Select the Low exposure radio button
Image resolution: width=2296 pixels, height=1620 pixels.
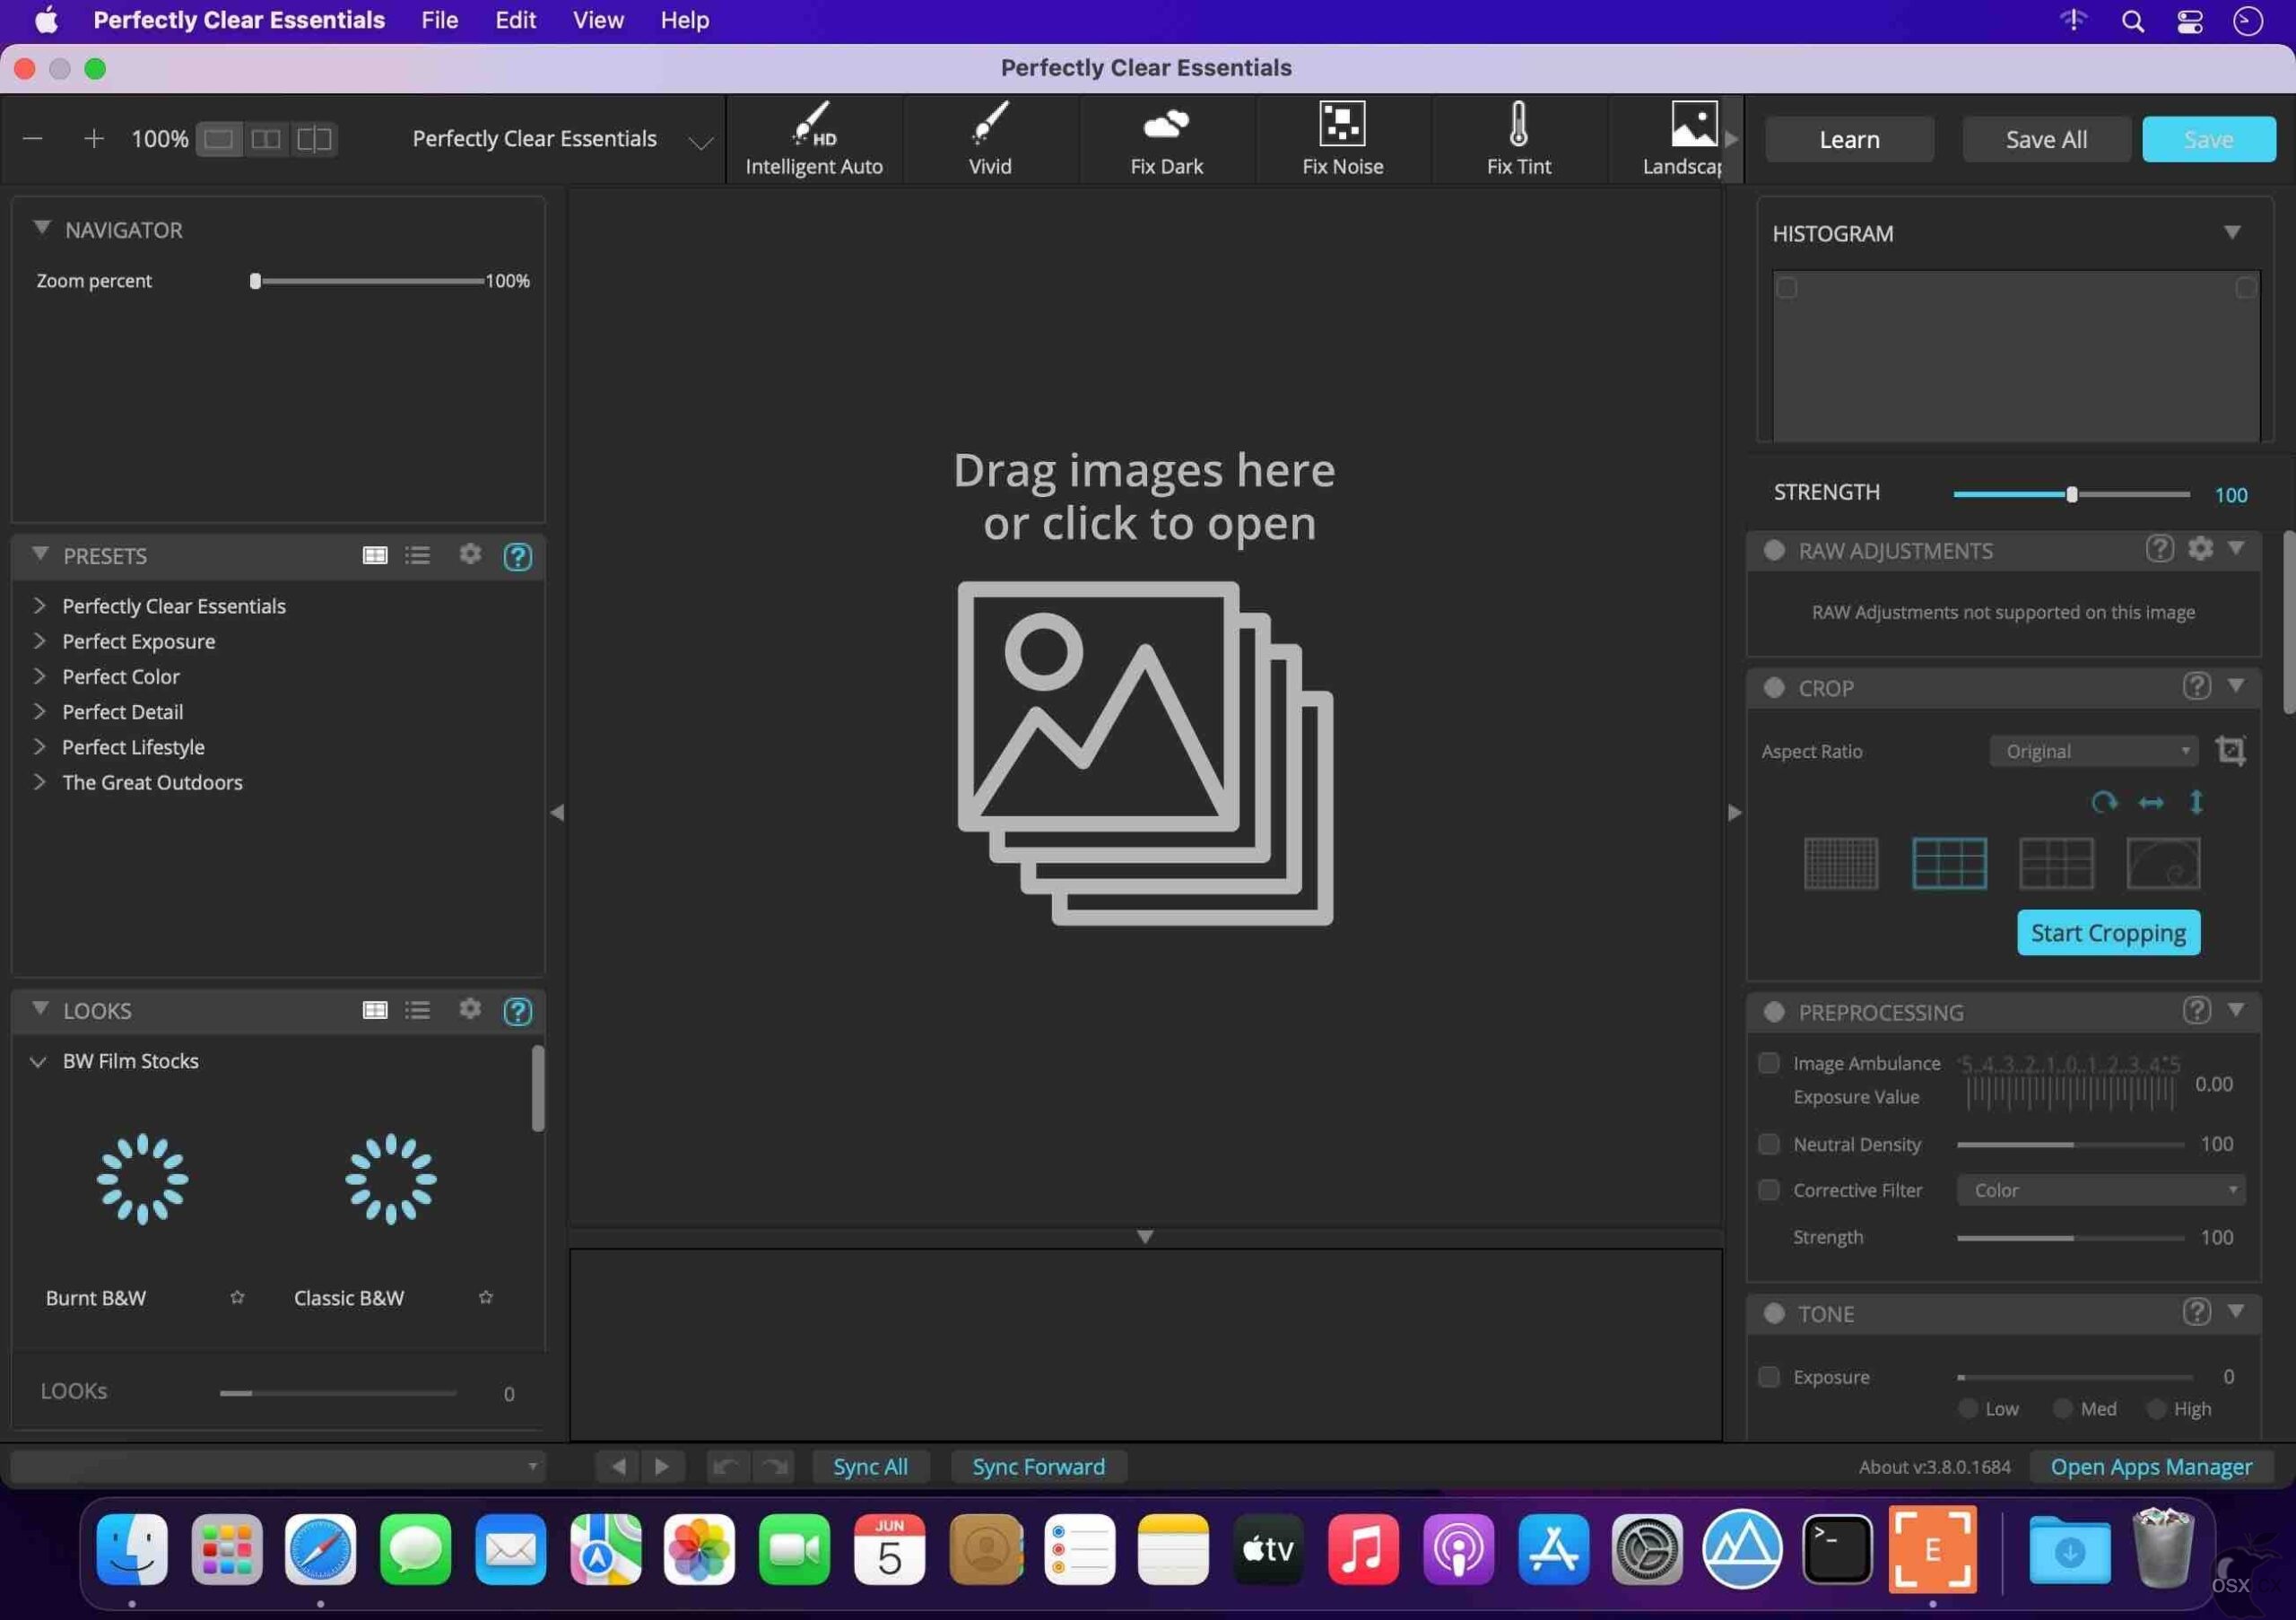point(1968,1409)
